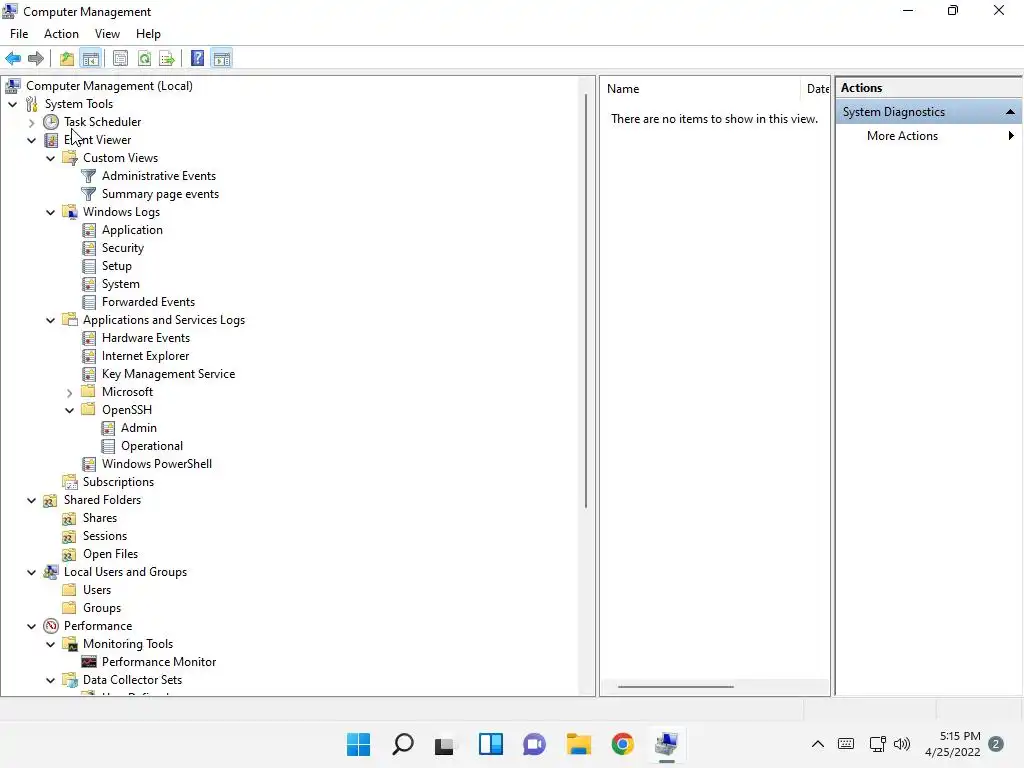Collapse the Shared Folders node
The image size is (1024, 768).
(x=31, y=501)
